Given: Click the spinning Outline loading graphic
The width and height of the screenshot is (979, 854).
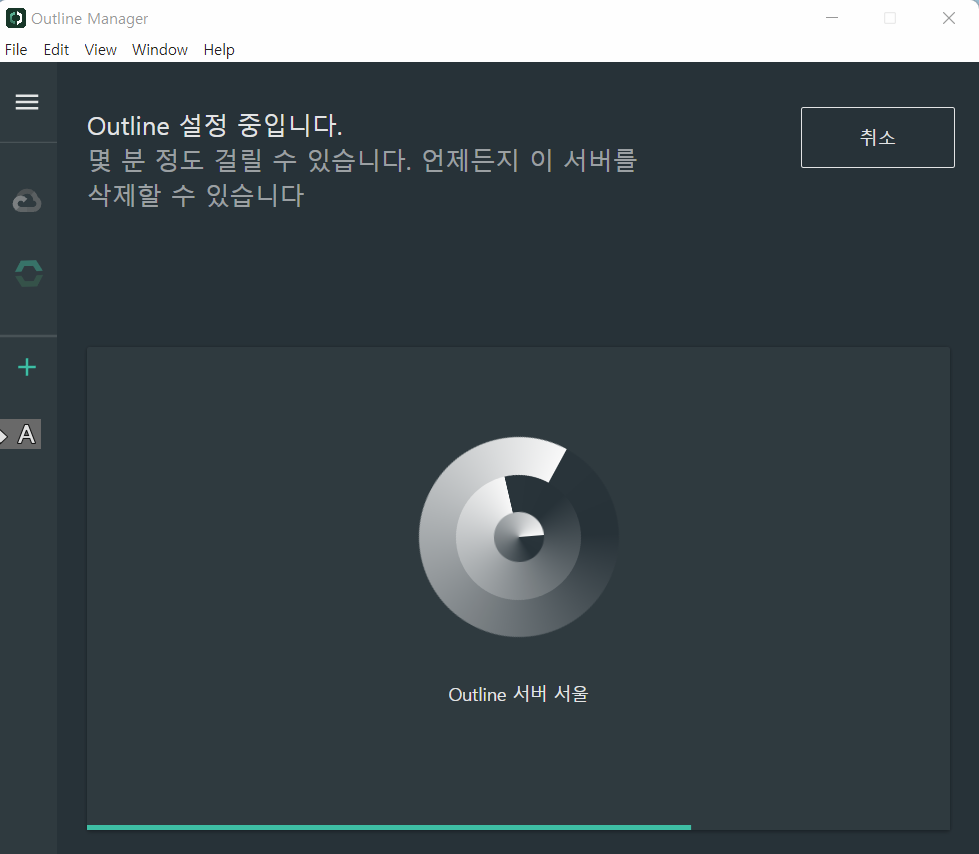Looking at the screenshot, I should (518, 537).
